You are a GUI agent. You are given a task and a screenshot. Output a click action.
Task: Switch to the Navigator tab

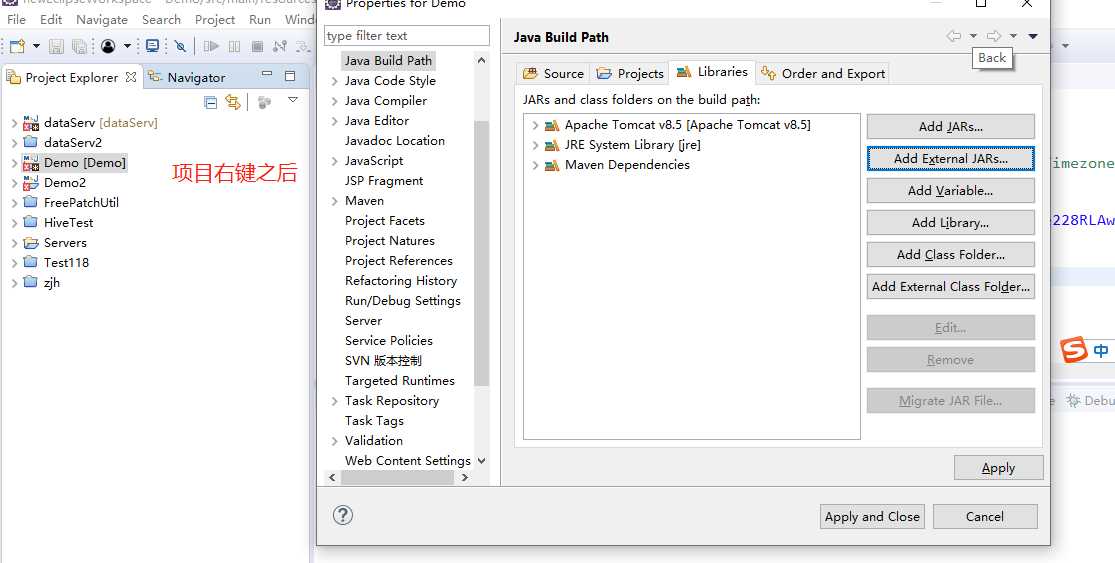pos(187,77)
